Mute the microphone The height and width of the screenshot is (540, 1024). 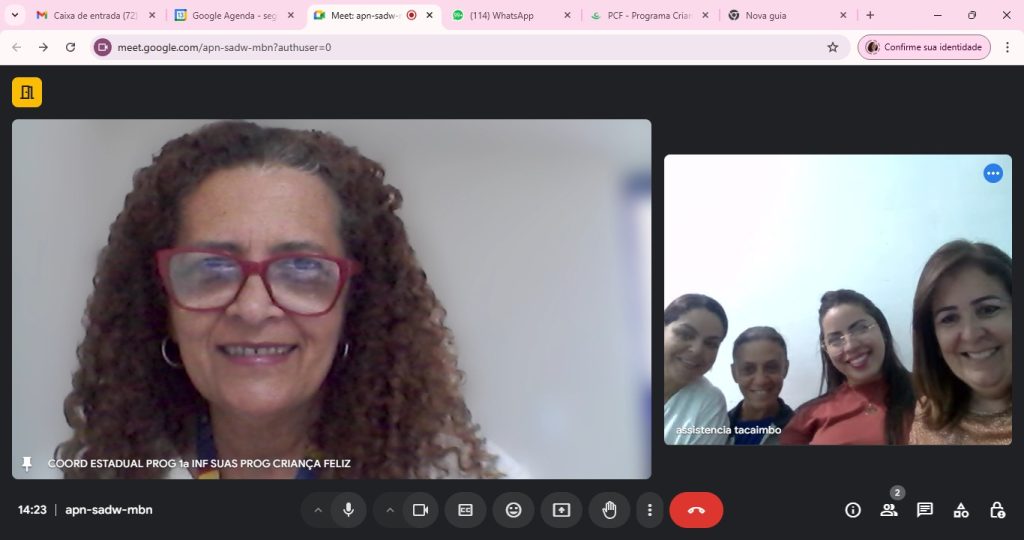(x=348, y=510)
